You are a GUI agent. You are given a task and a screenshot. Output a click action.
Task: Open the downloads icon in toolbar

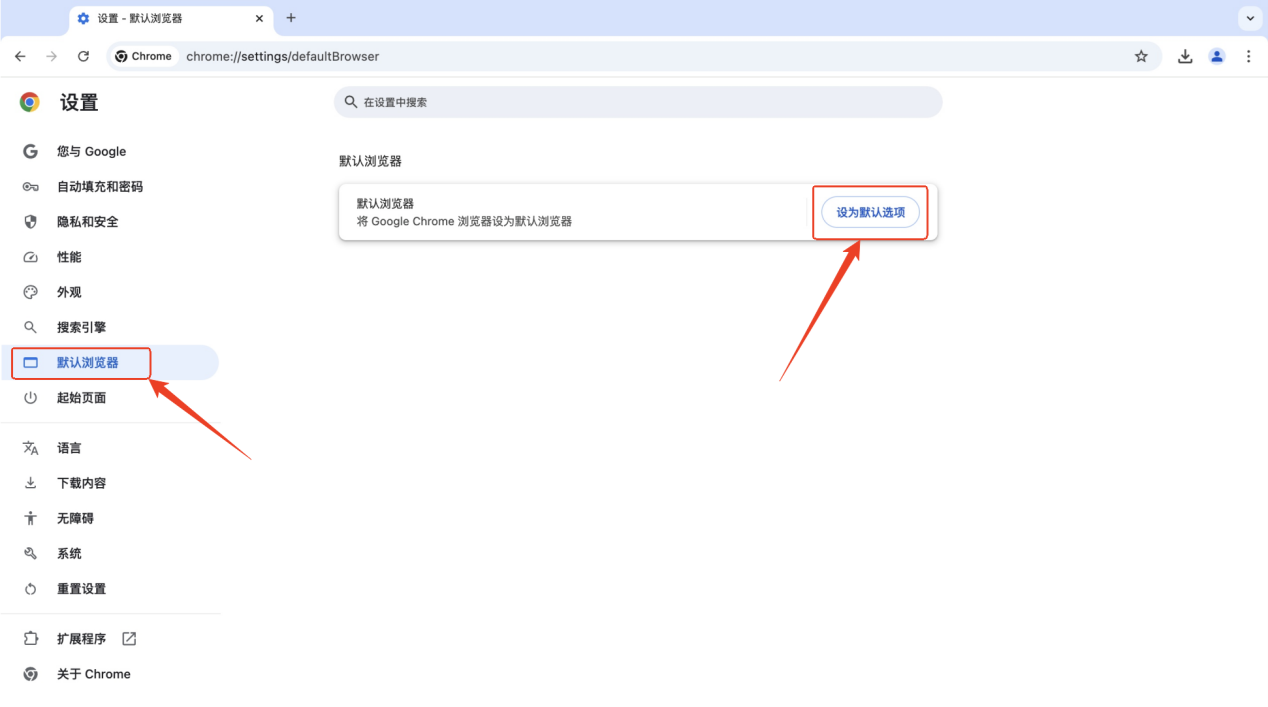[x=1185, y=57]
